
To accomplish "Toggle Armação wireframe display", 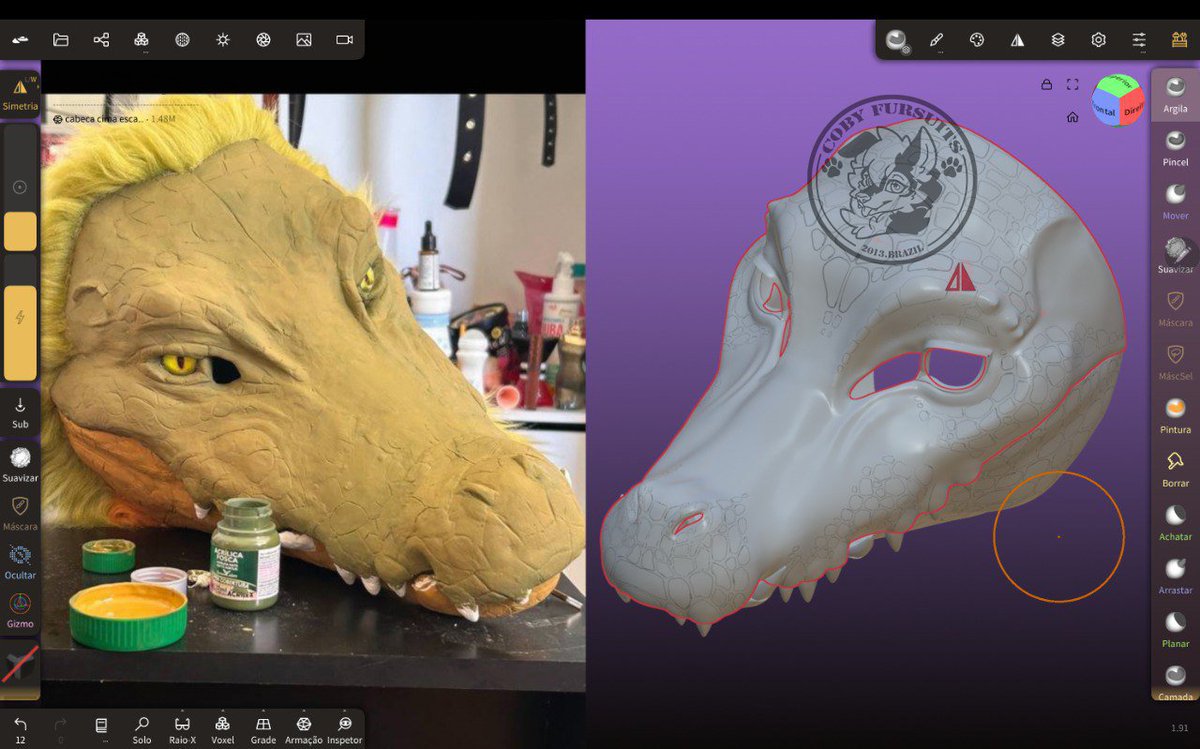I will 304,730.
